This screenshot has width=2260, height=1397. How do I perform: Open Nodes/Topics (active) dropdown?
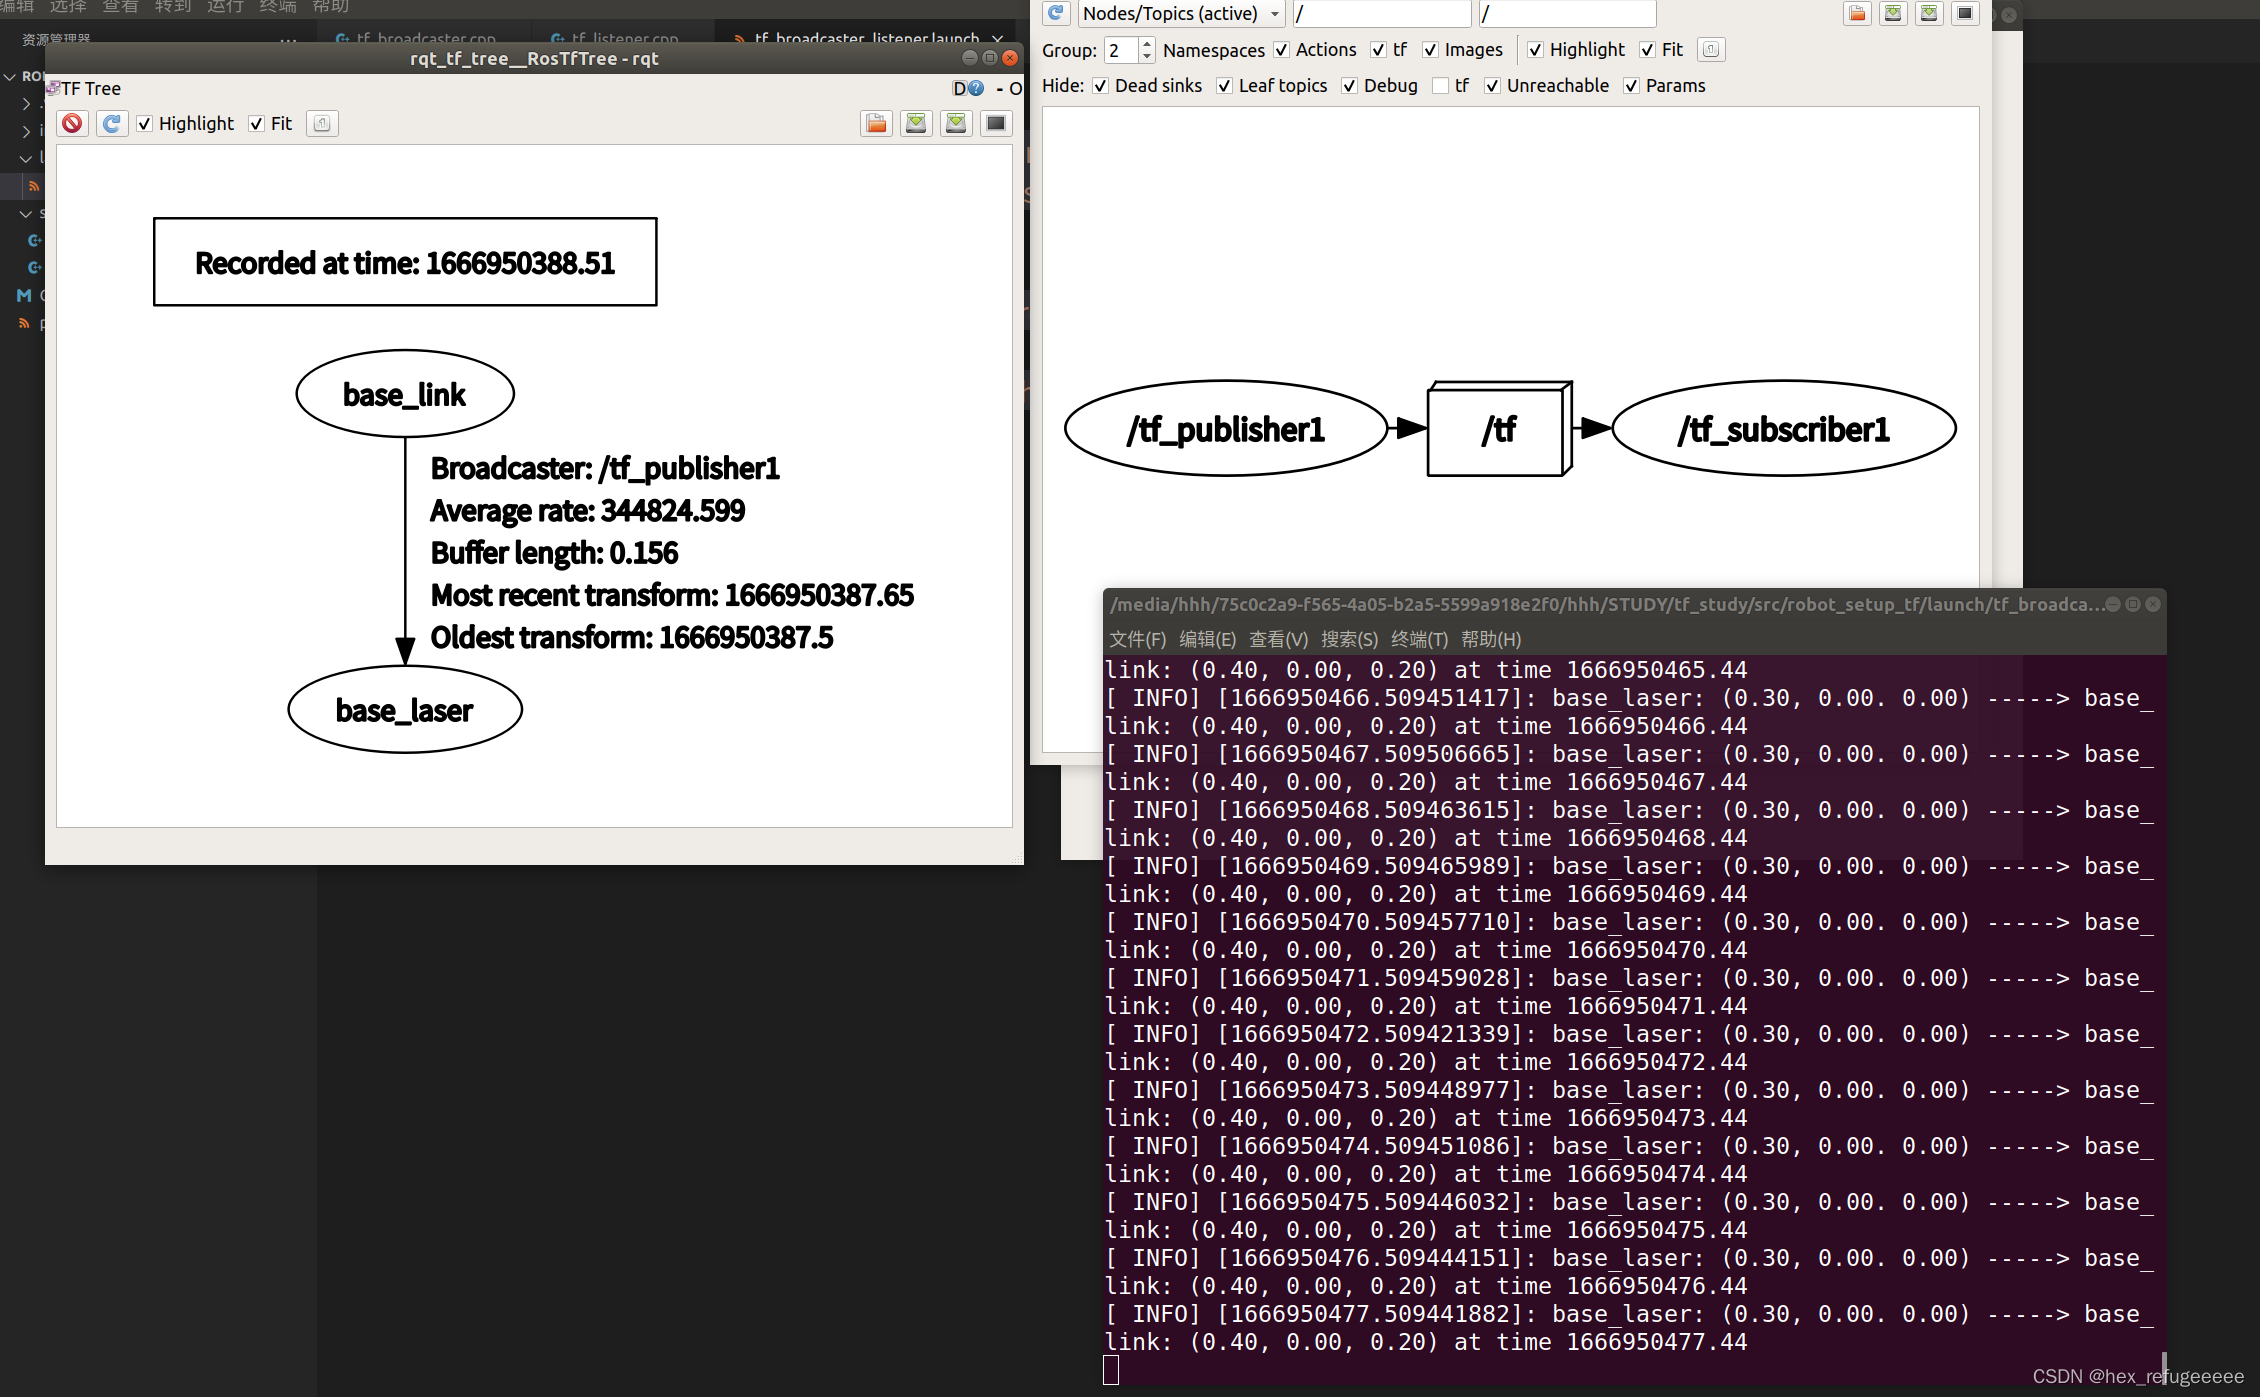tap(1181, 13)
